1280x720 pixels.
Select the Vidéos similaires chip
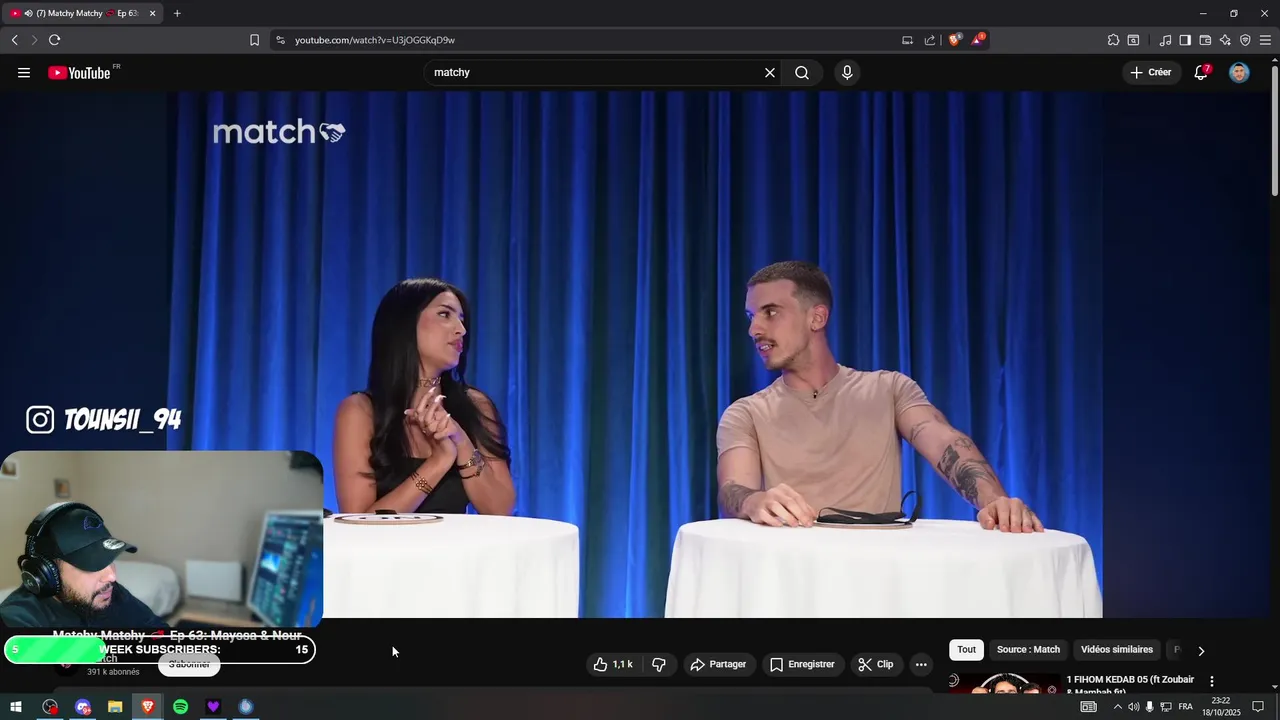pyautogui.click(x=1117, y=650)
